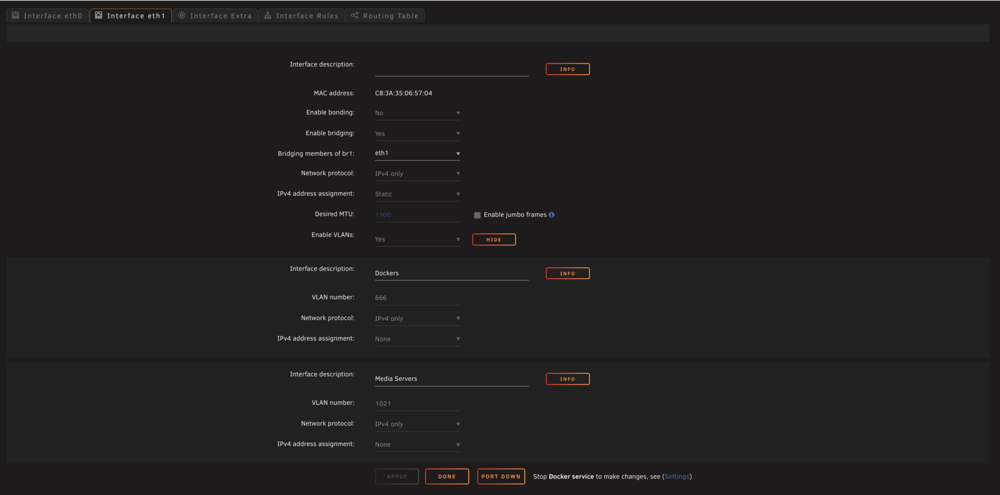Open the Enable bridging dropdown
This screenshot has width=1000, height=495.
tap(417, 134)
